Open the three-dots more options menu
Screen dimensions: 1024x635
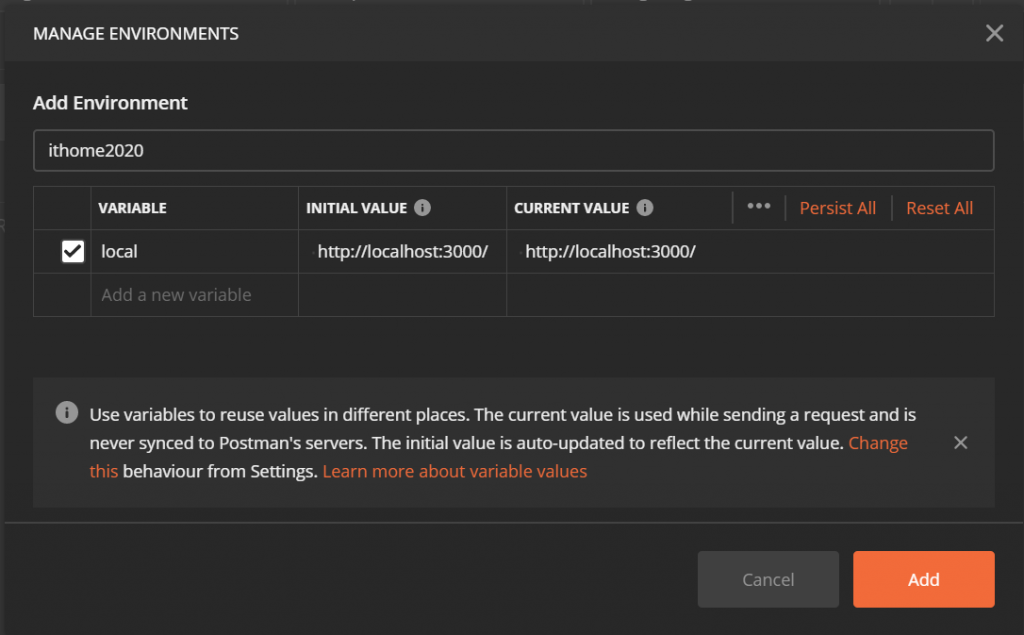click(x=759, y=207)
